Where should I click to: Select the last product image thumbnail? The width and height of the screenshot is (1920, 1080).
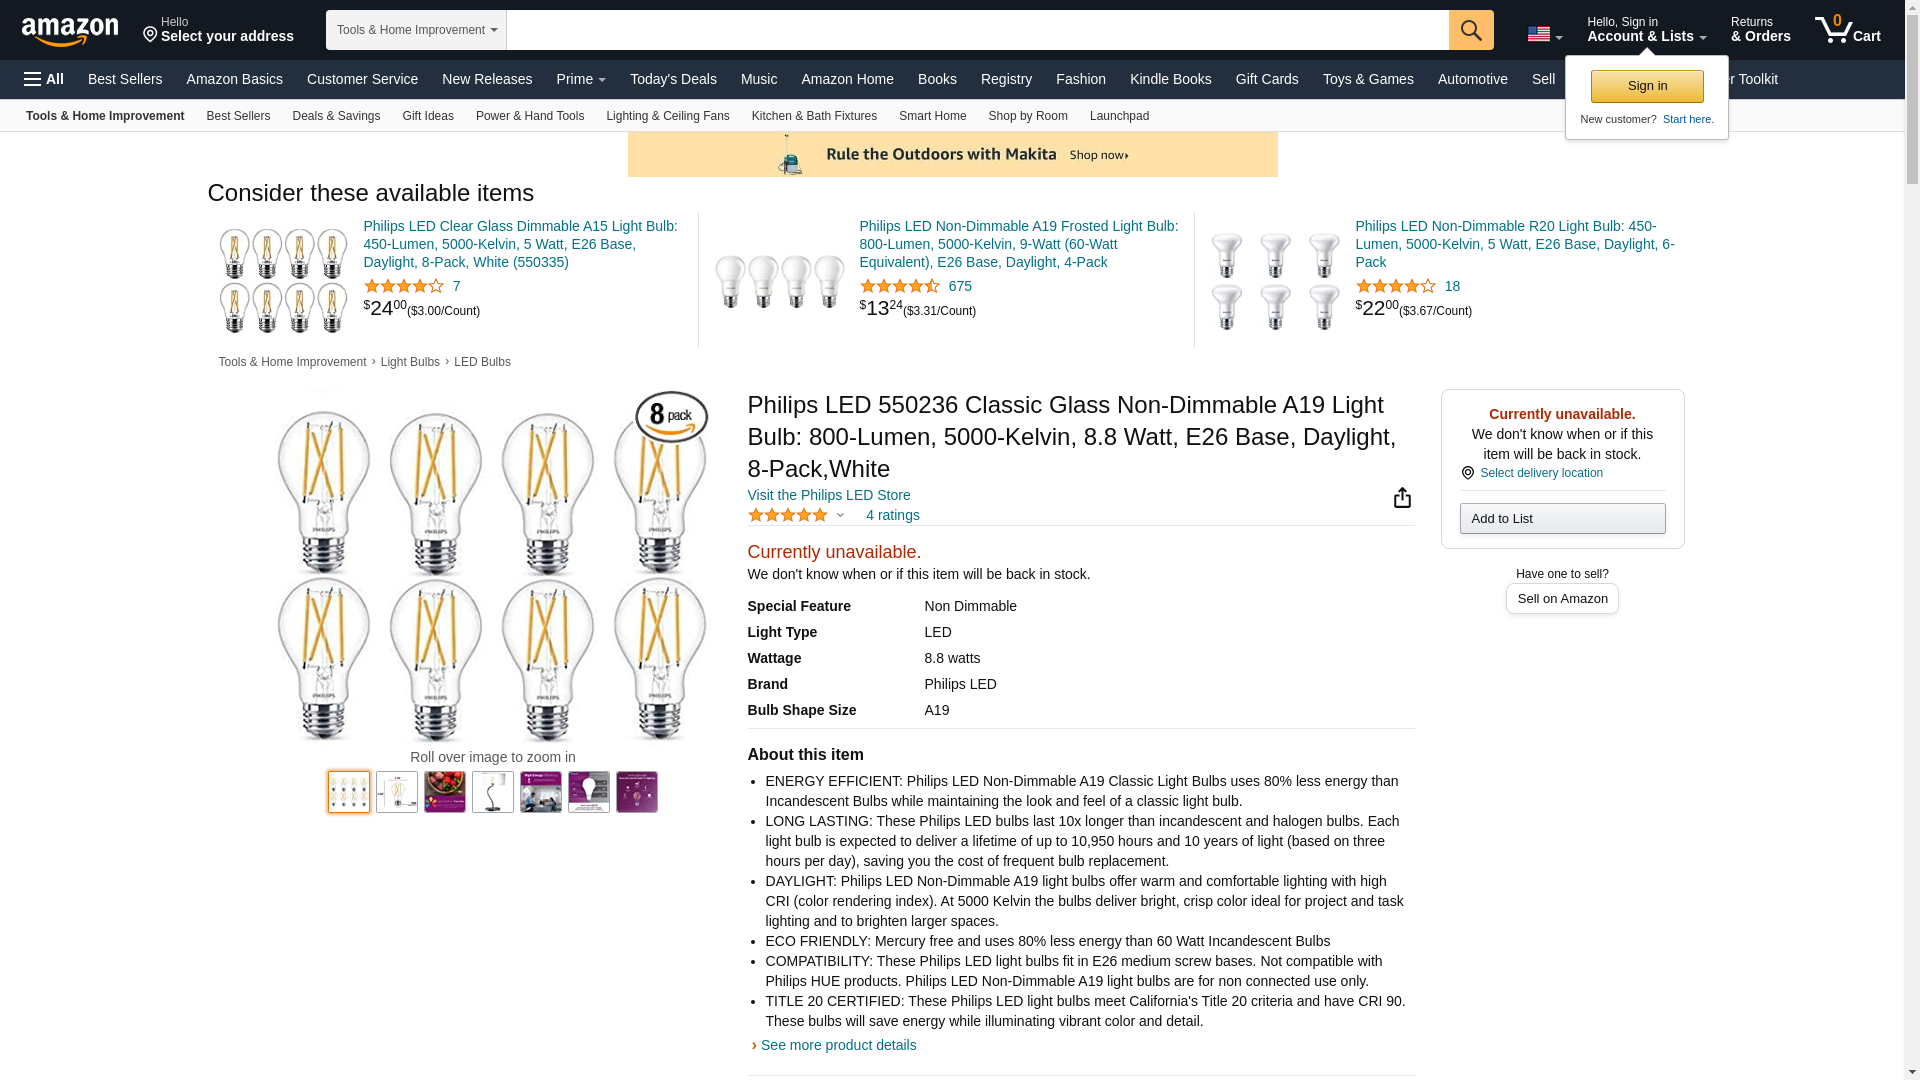click(637, 792)
